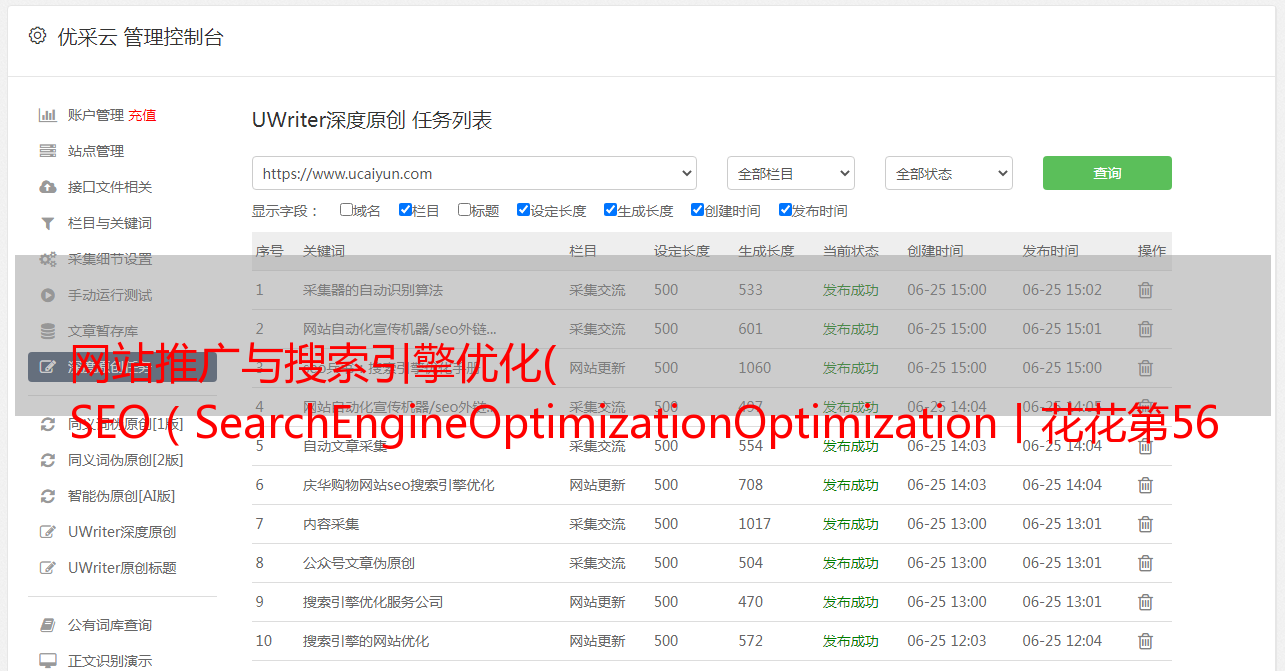Click keyword 公众号文章伪原创
Viewport: 1285px width, 671px height.
pos(359,563)
